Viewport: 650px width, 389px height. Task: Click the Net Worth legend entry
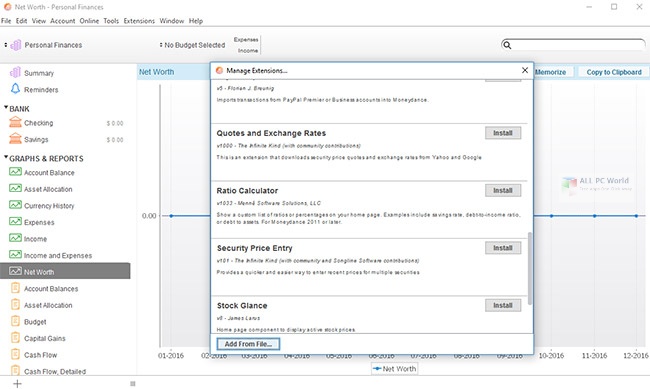[x=395, y=369]
